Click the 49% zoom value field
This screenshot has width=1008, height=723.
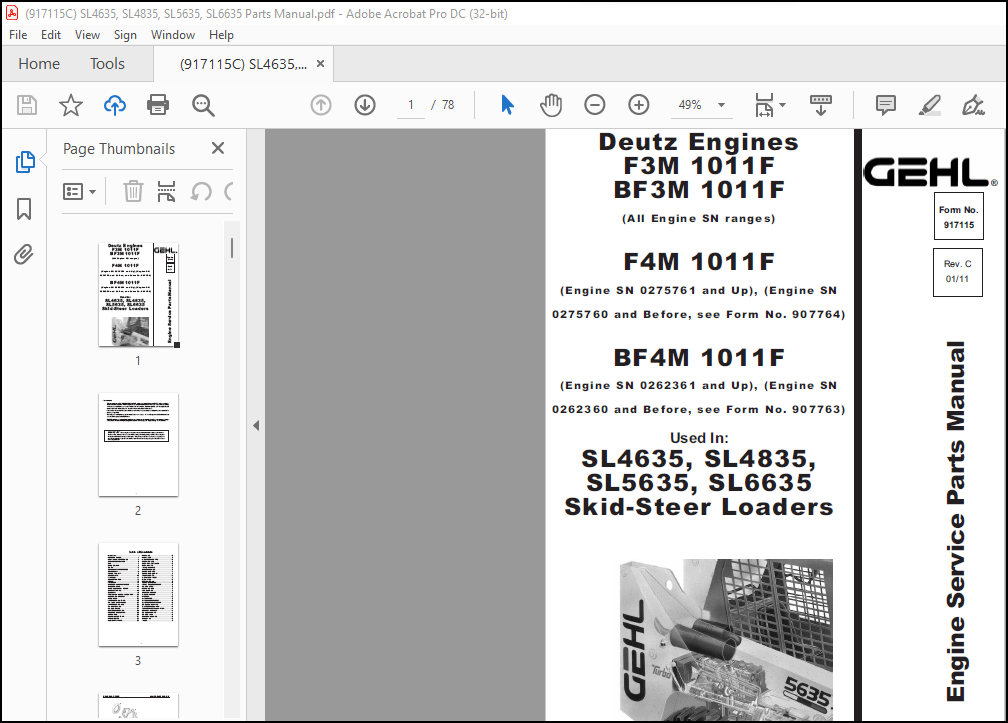pos(690,105)
